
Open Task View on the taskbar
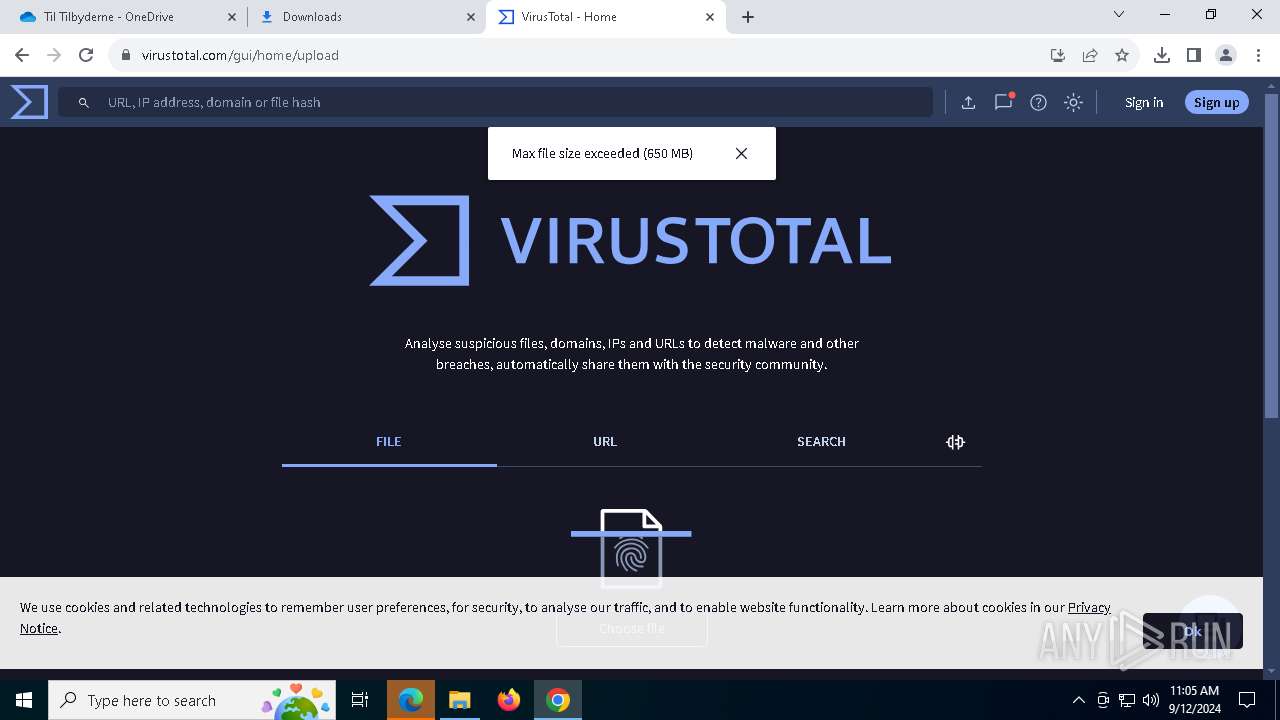pos(360,700)
